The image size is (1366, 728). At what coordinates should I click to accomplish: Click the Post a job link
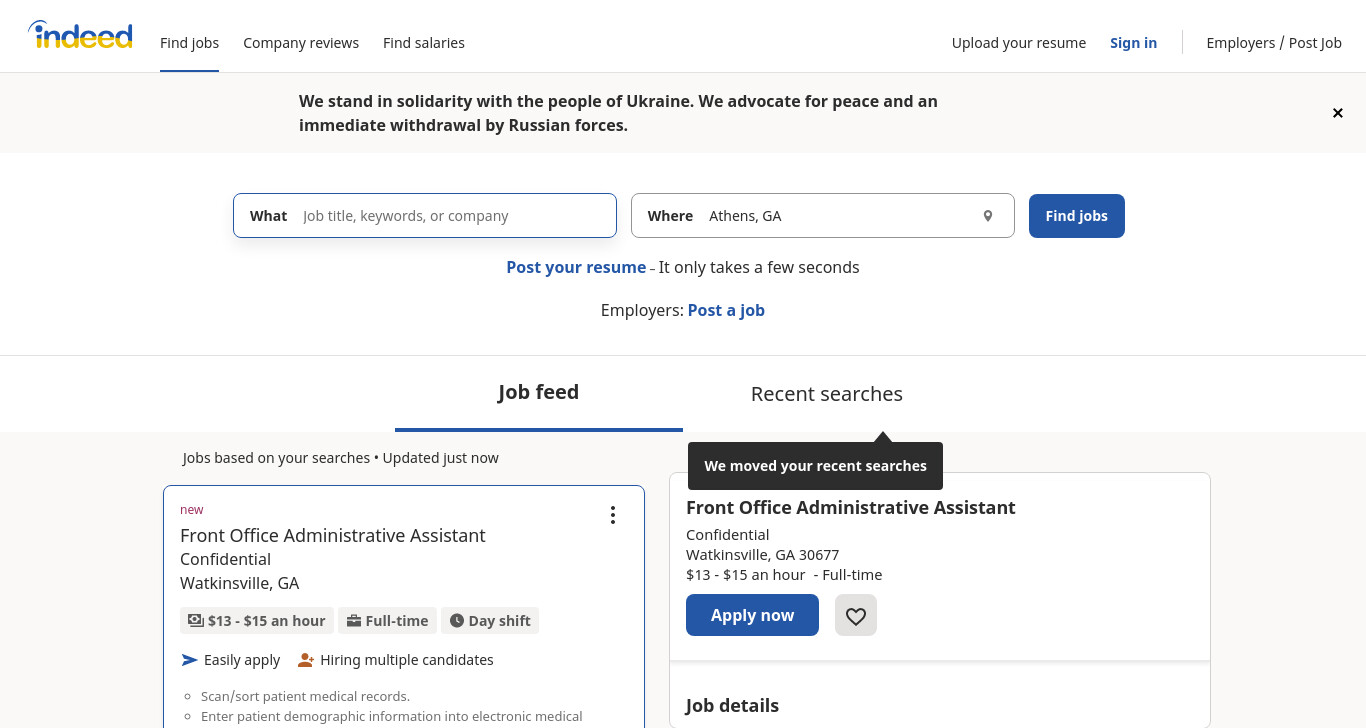click(726, 310)
